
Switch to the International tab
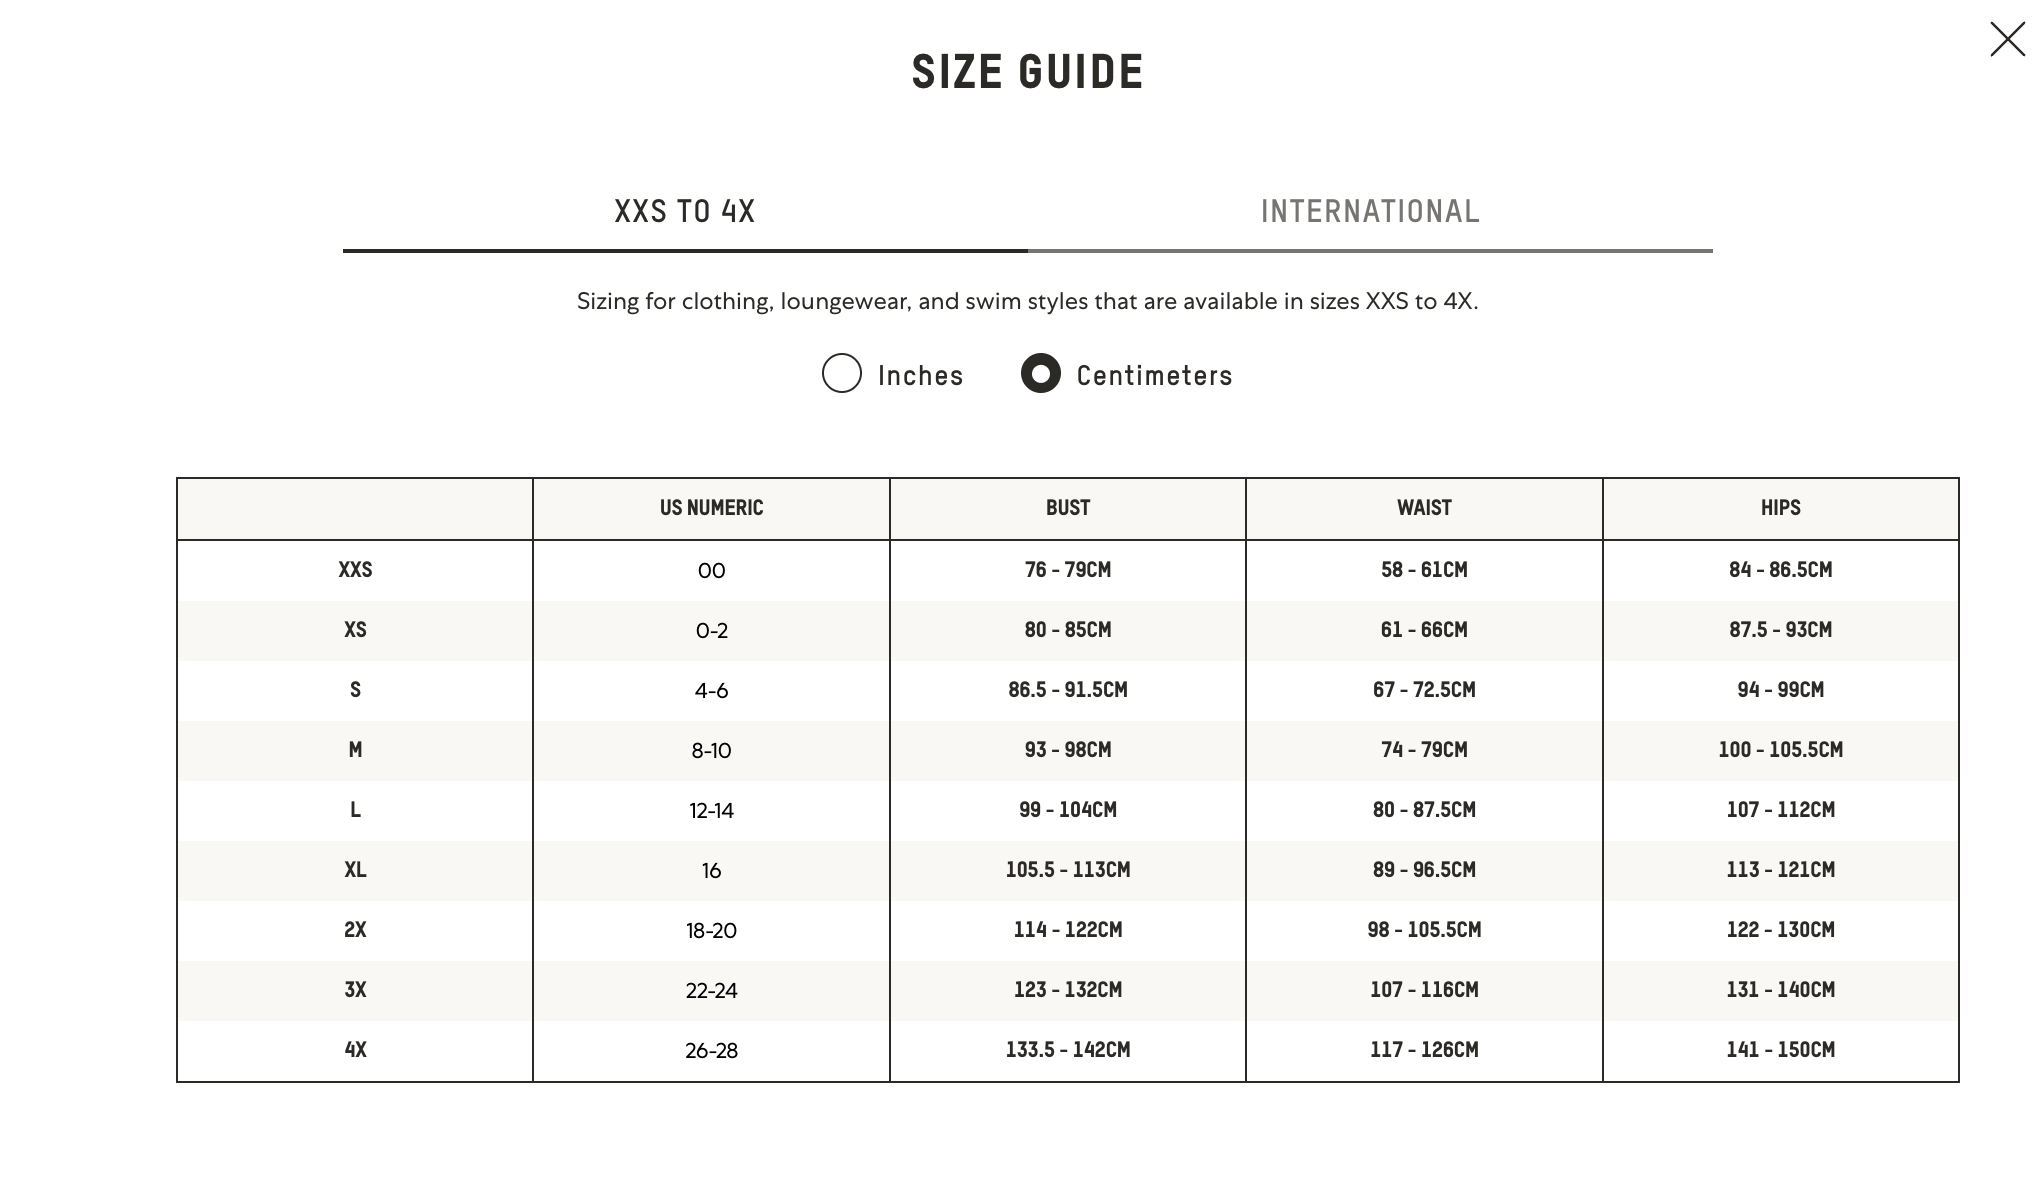click(1369, 212)
